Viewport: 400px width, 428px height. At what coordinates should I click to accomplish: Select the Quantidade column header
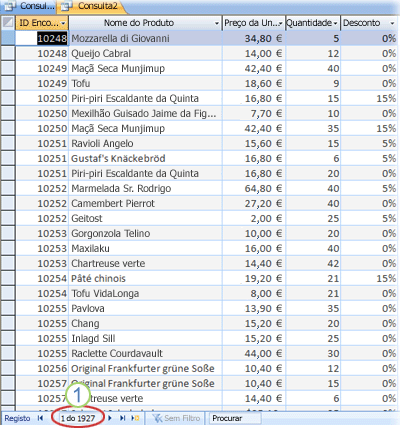pyautogui.click(x=309, y=23)
